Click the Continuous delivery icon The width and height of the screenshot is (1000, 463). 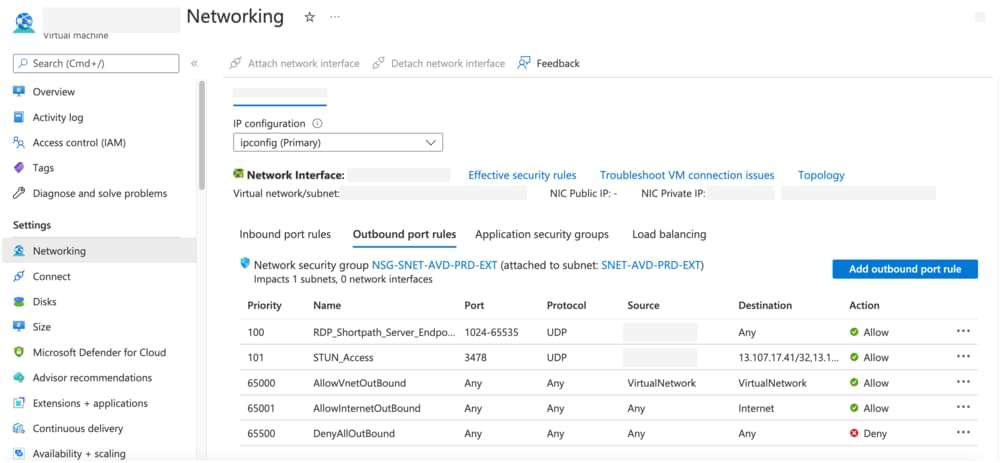[19, 429]
